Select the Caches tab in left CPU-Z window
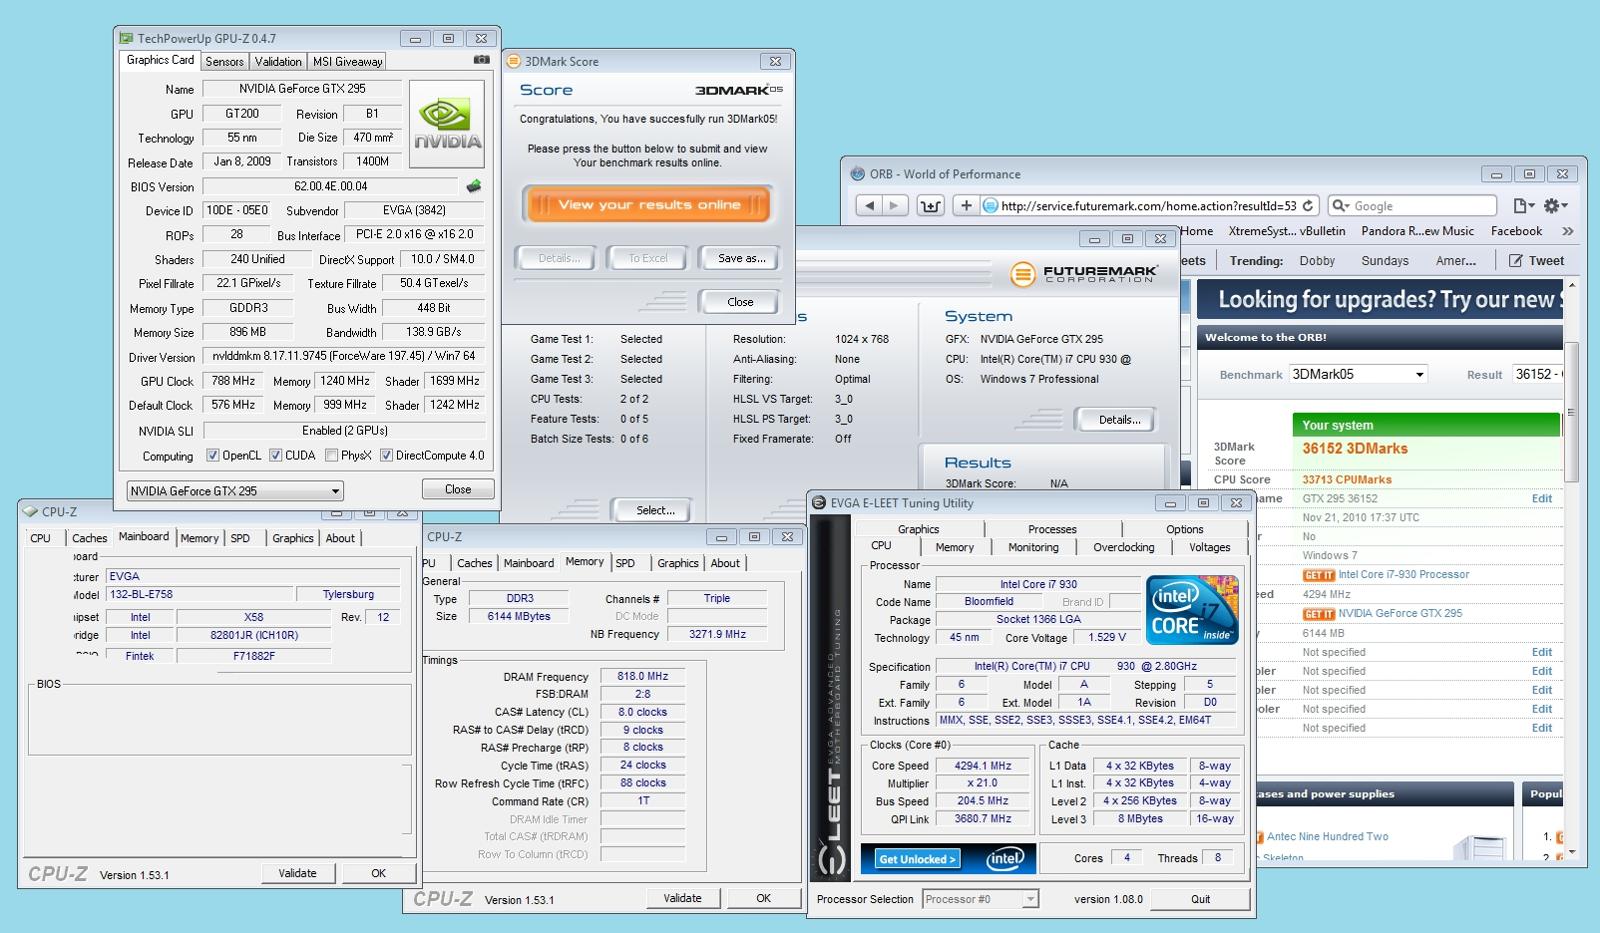This screenshot has height=933, width=1600. [x=89, y=538]
